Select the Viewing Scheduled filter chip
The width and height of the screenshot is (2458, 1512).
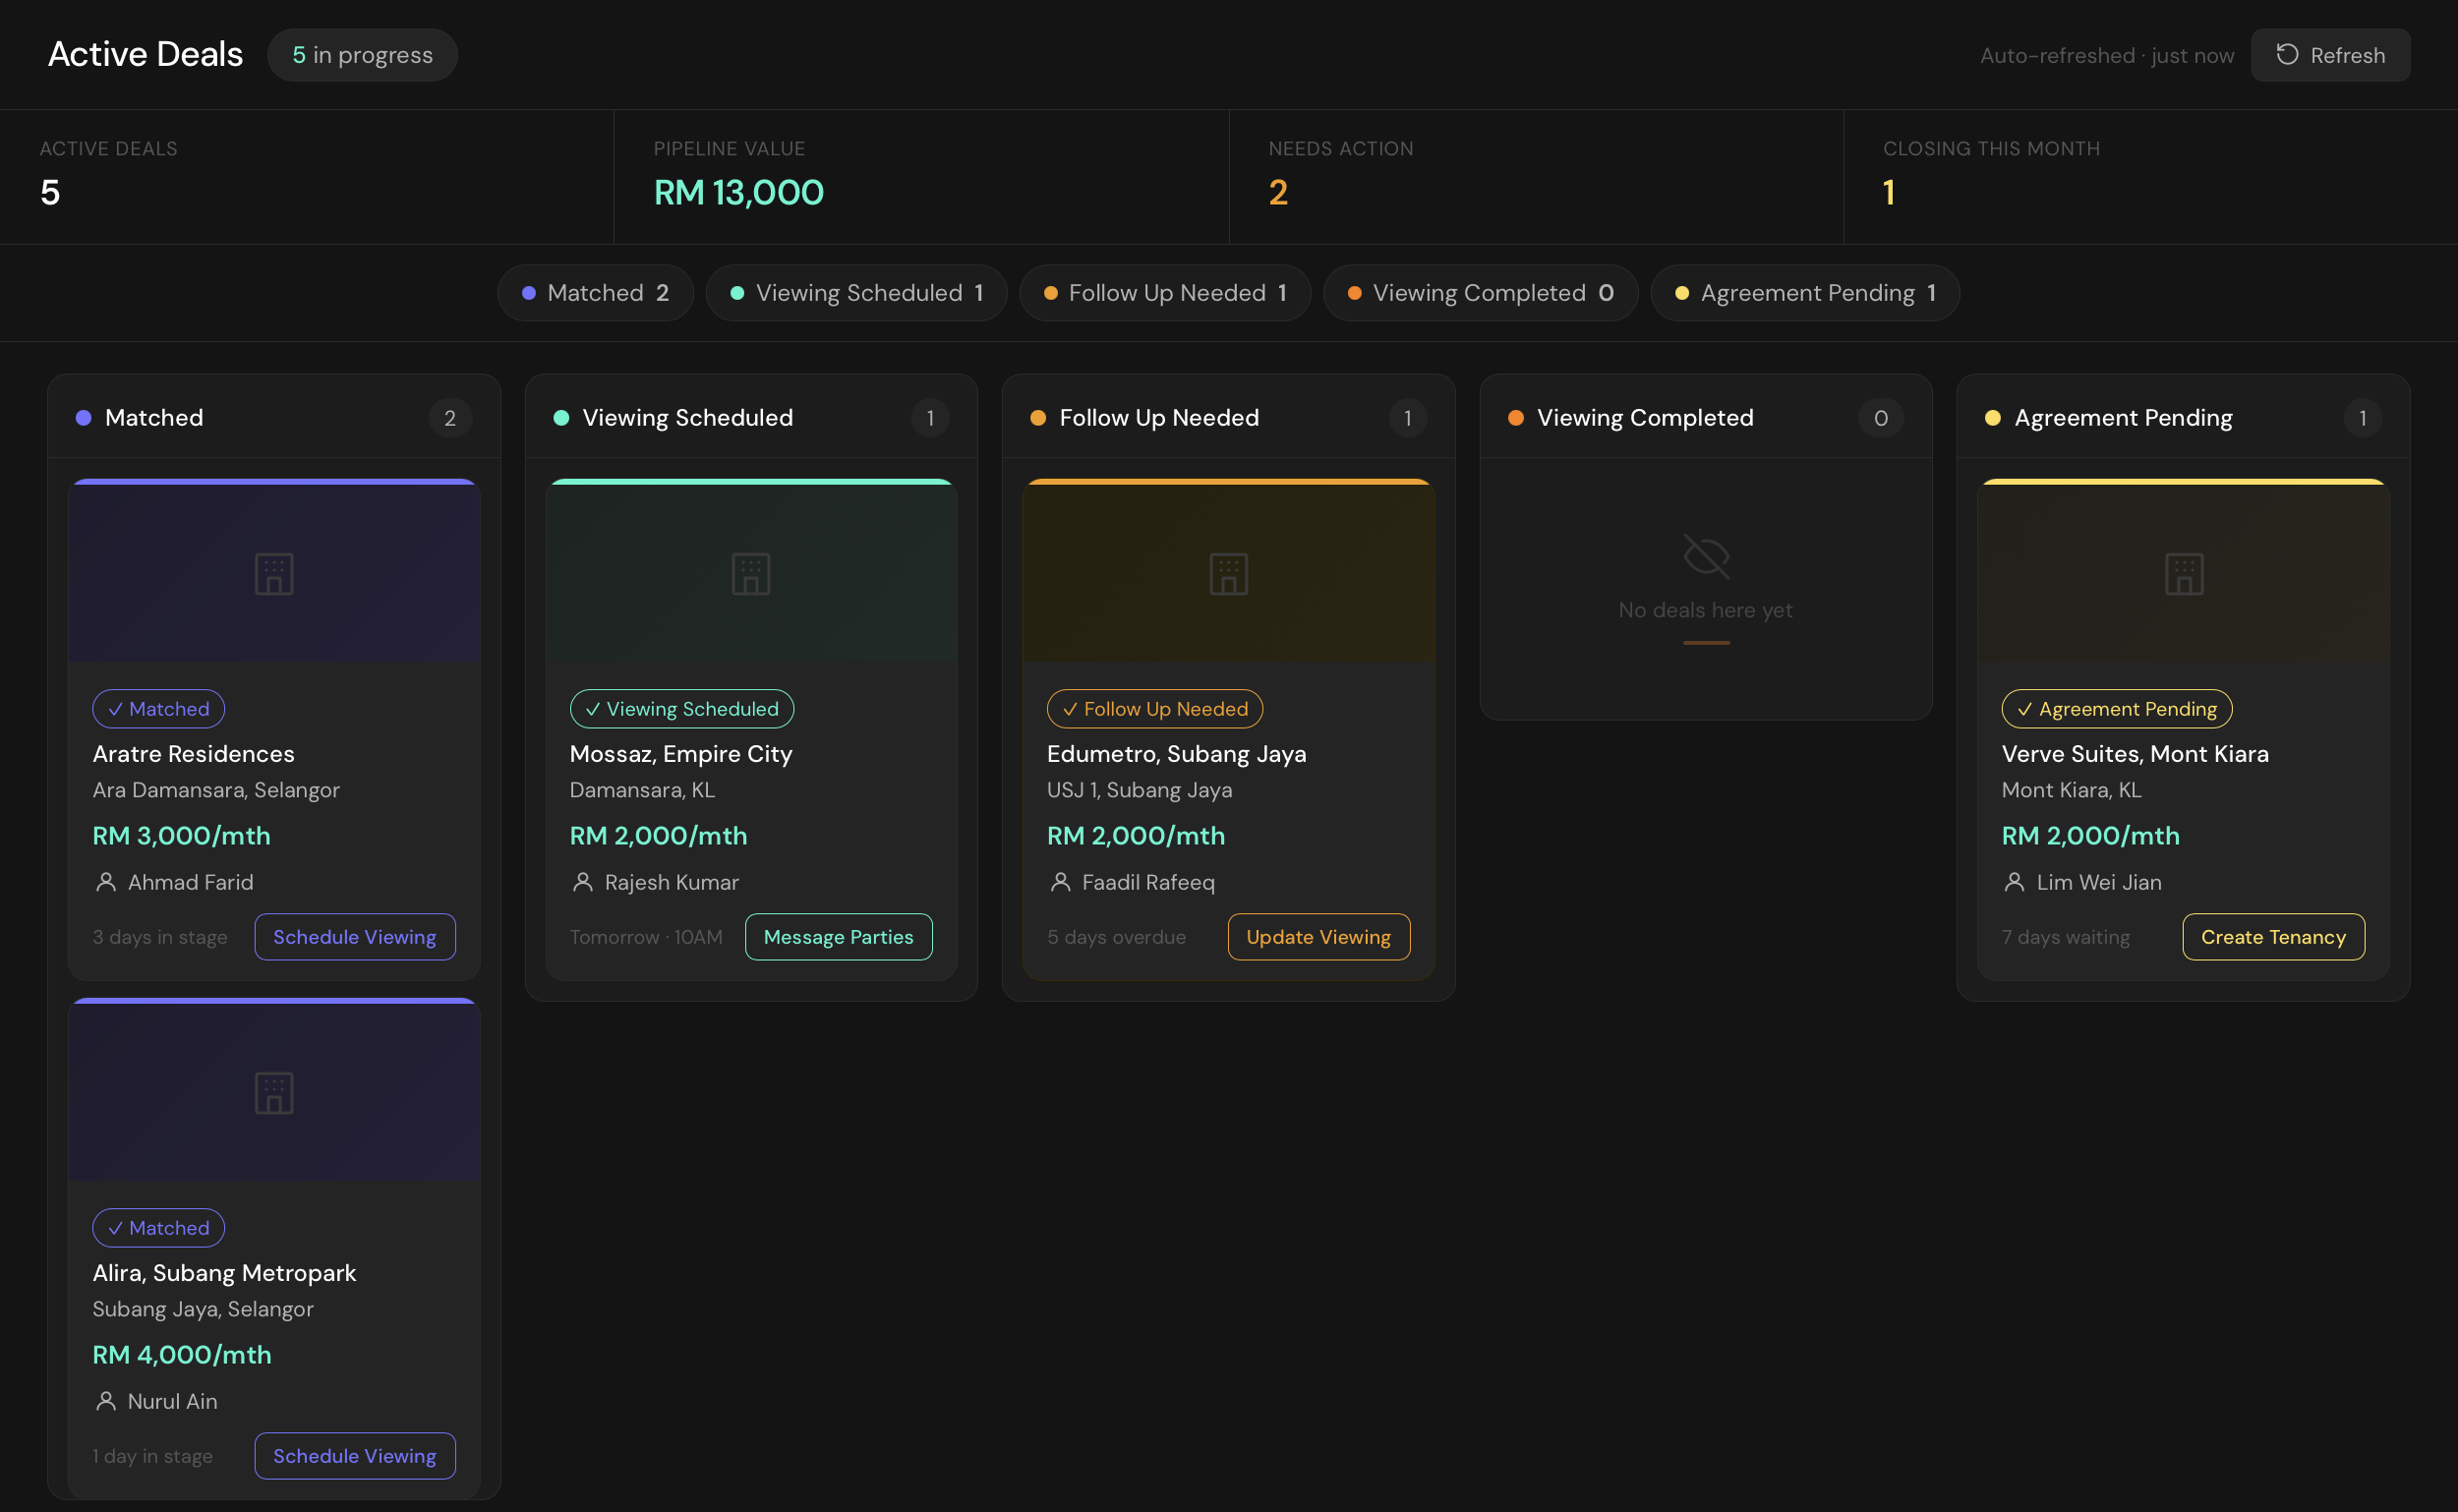pos(856,293)
